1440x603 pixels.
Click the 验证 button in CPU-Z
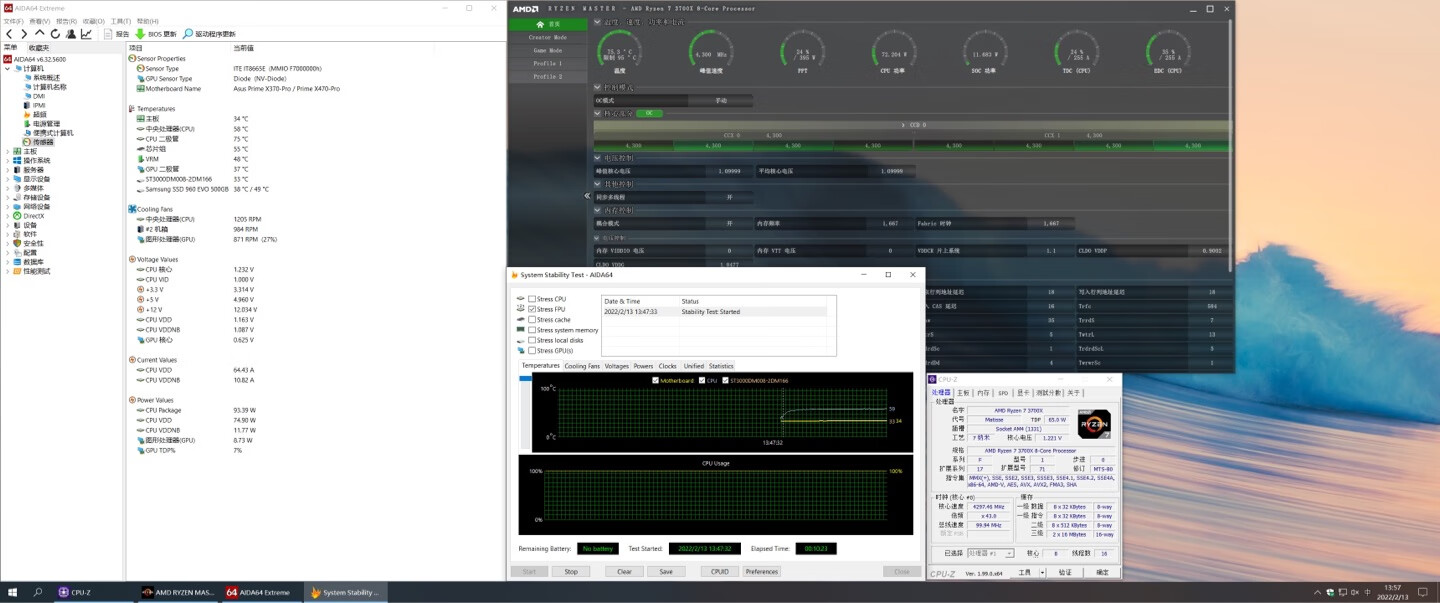(1065, 573)
